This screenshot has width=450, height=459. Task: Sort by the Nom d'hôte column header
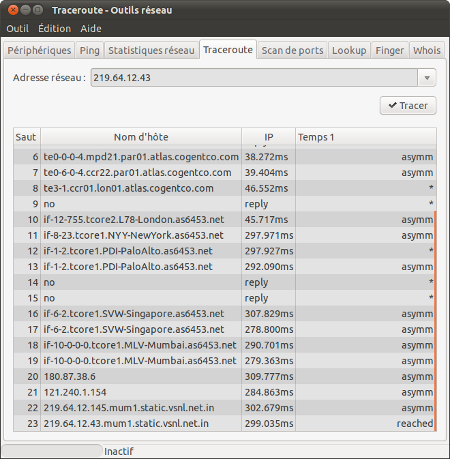click(141, 137)
